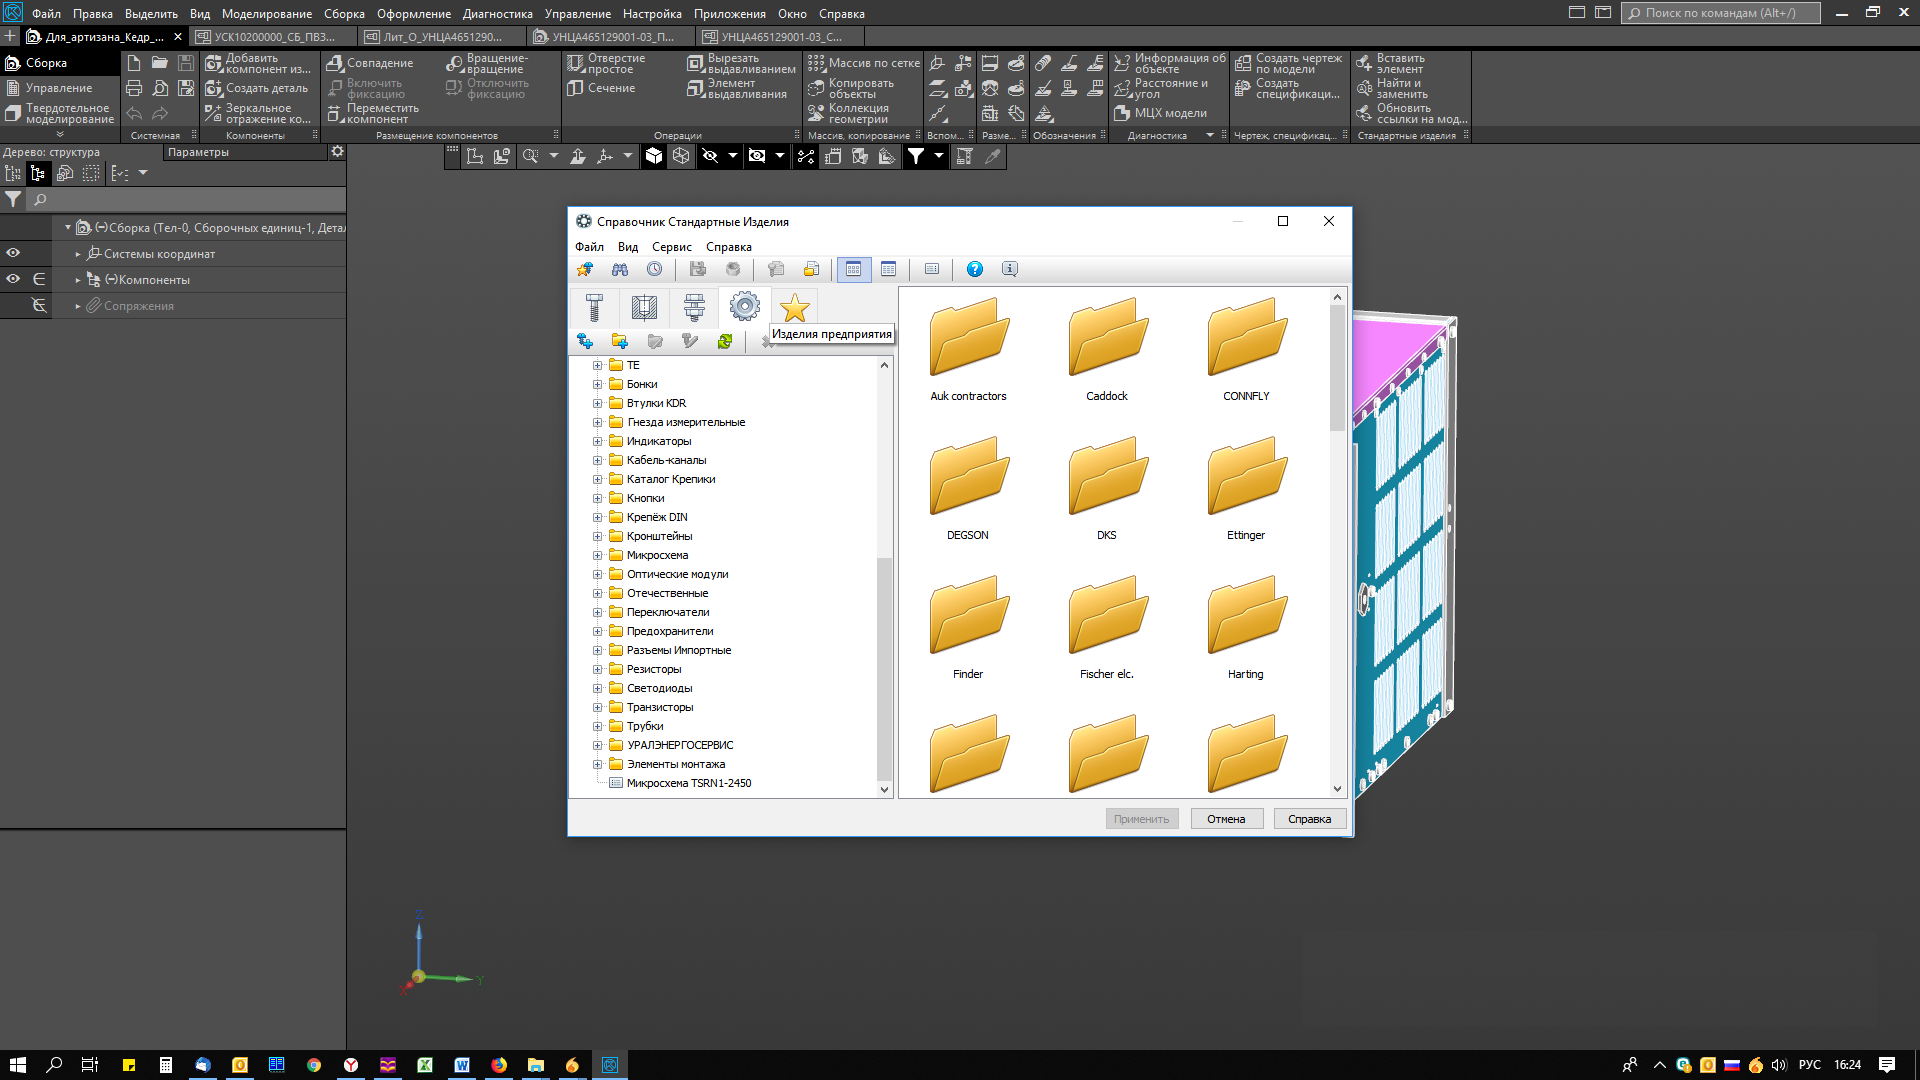Open the blue question mark help icon

point(974,269)
